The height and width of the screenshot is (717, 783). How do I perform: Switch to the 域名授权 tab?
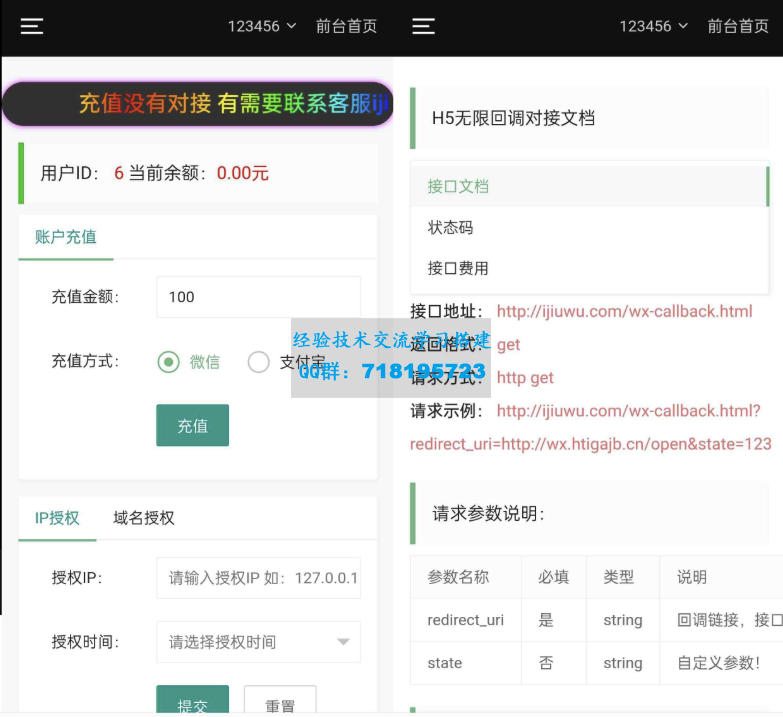click(144, 518)
